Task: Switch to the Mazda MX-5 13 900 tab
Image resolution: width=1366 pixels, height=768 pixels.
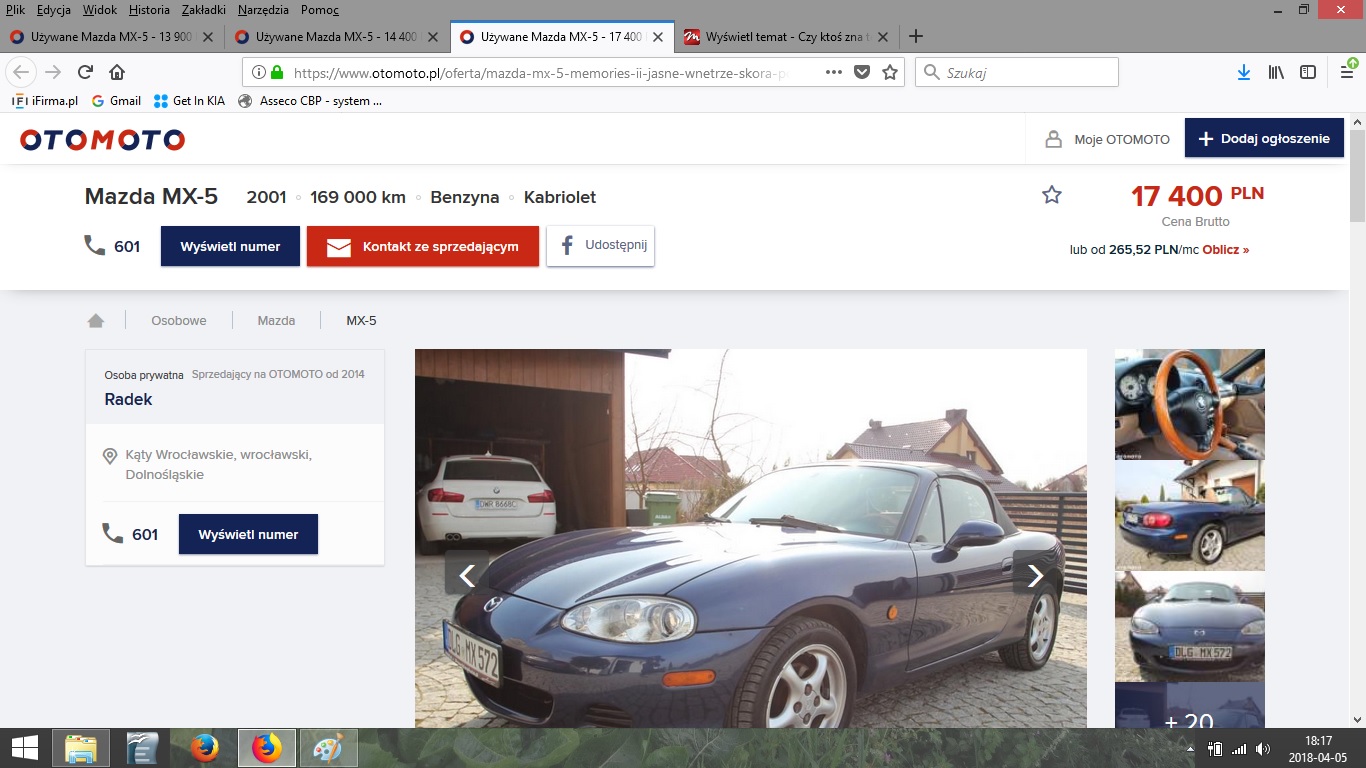Action: (x=110, y=36)
